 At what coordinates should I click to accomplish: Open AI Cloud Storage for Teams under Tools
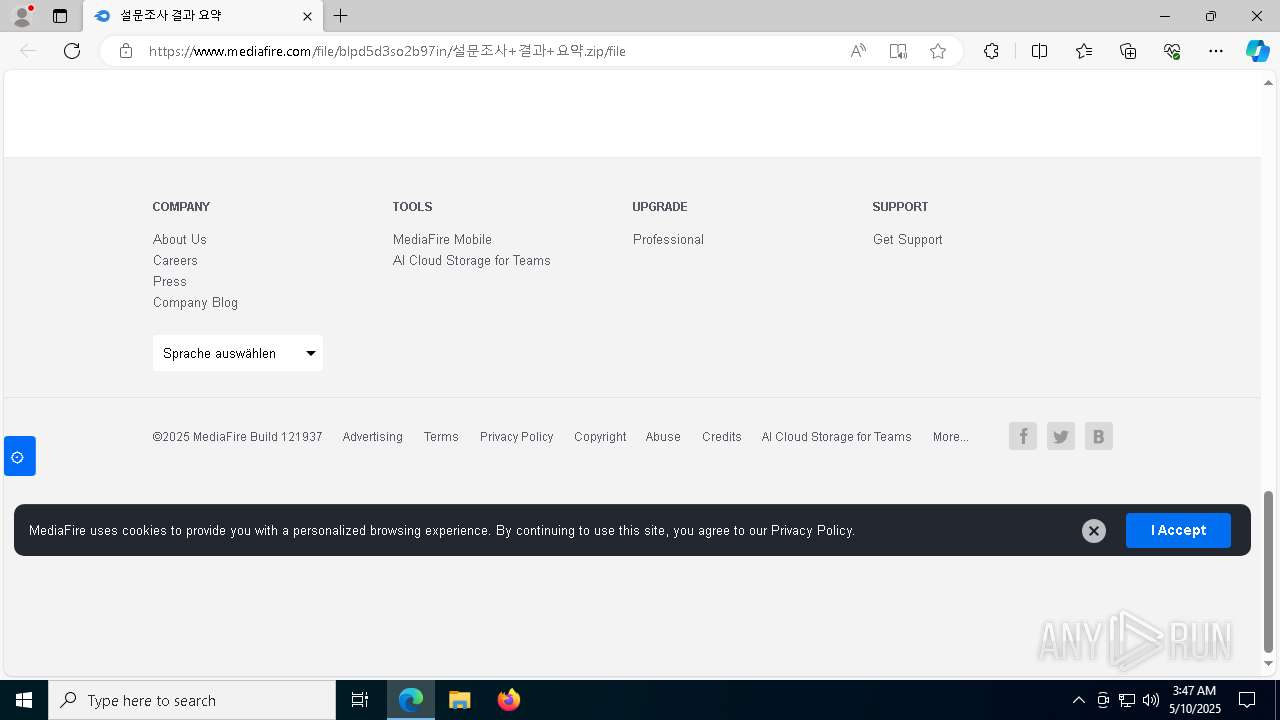click(x=472, y=260)
